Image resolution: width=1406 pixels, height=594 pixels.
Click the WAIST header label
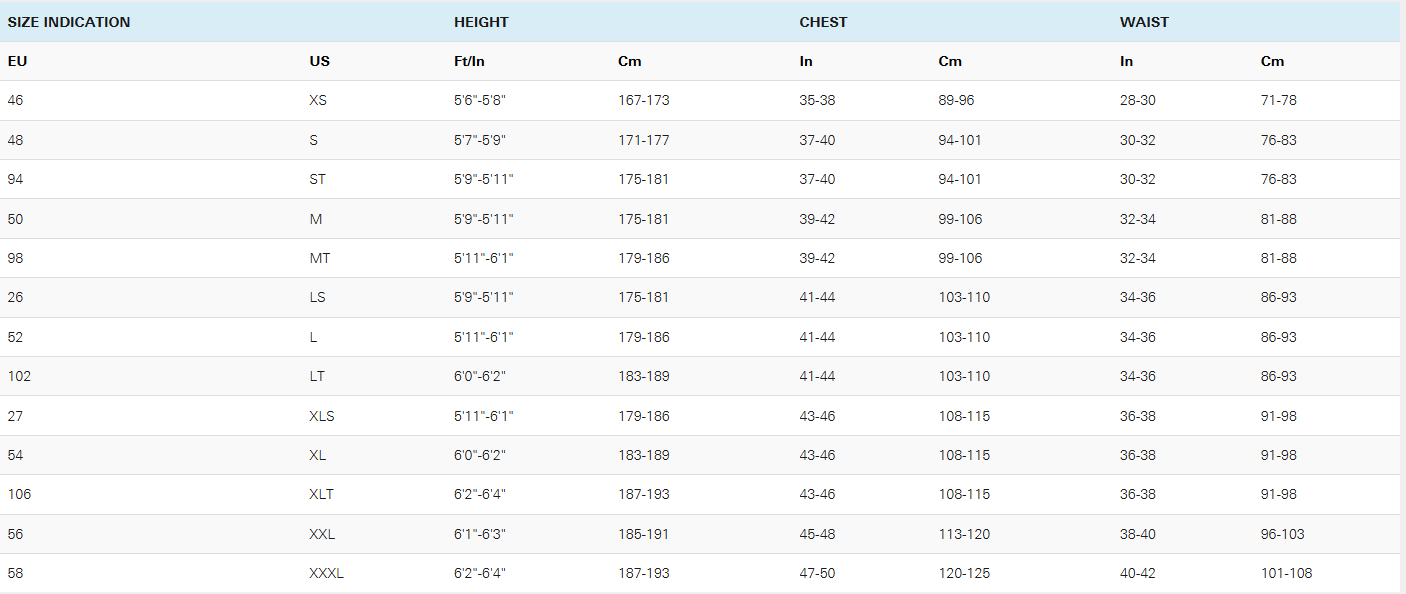point(1144,22)
